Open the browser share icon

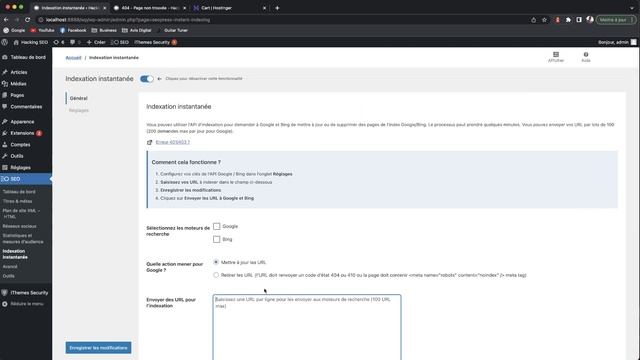tap(533, 20)
